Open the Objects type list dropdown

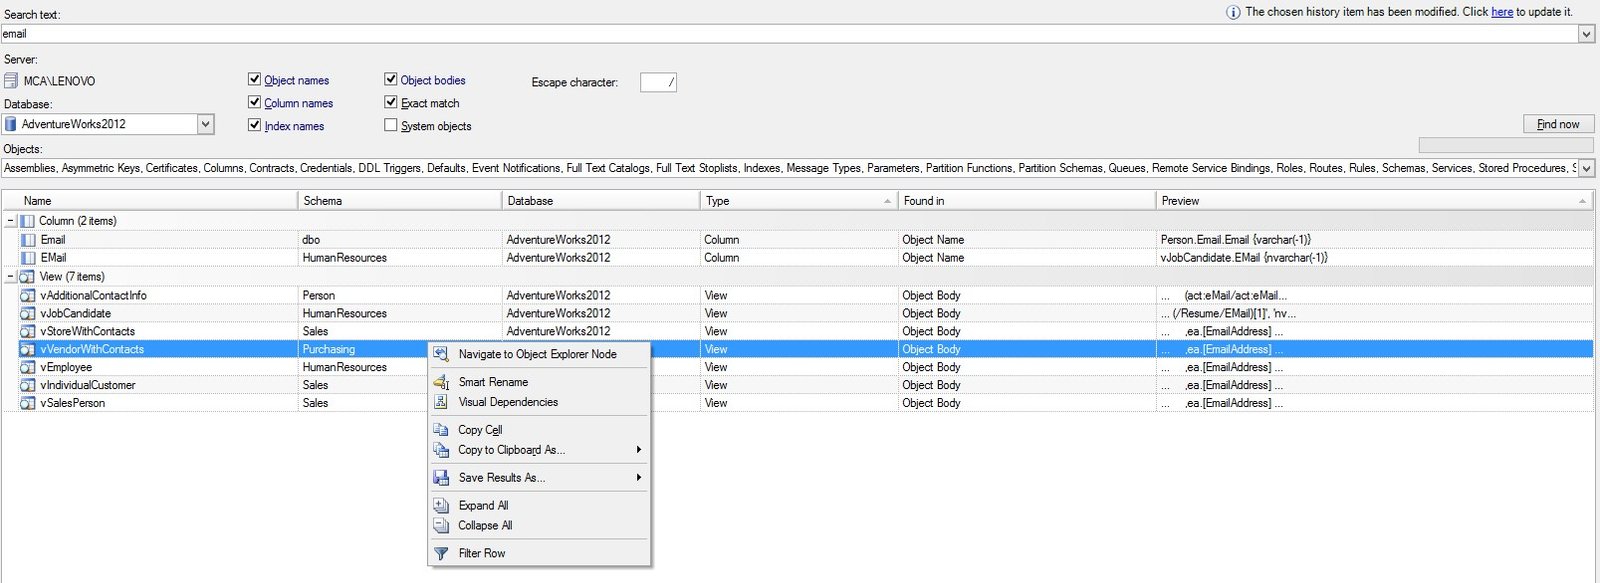tap(1586, 168)
